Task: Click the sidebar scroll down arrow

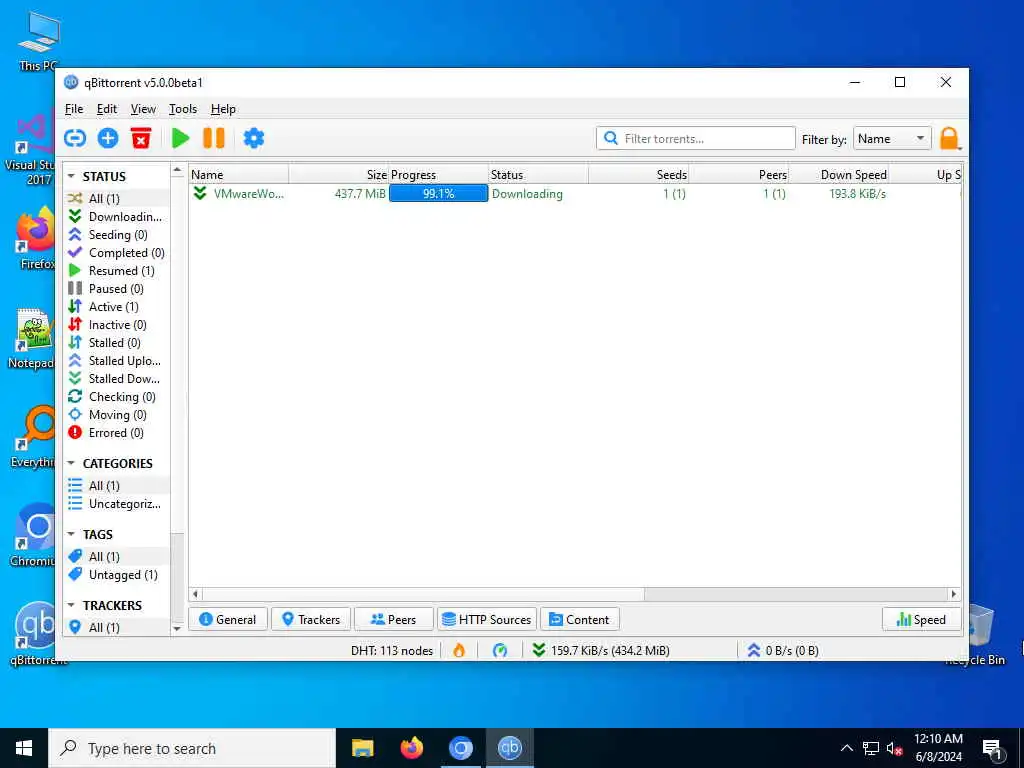Action: (x=177, y=628)
